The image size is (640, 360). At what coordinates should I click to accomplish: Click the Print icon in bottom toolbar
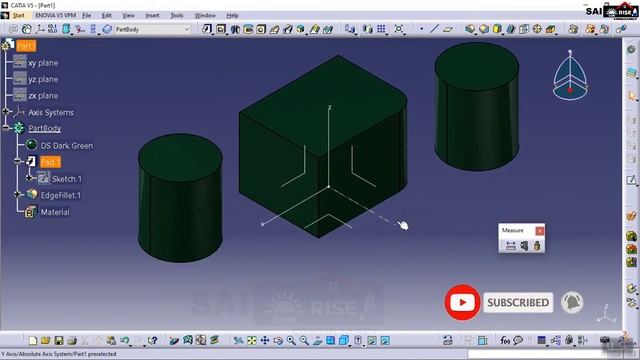(72, 340)
